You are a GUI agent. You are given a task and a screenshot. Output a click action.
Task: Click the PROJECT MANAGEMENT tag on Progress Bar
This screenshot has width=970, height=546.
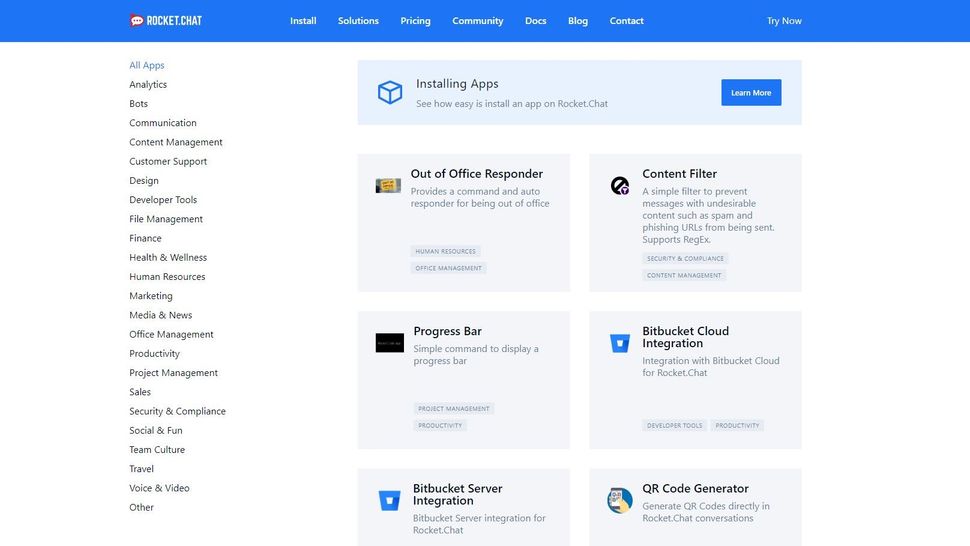[453, 408]
